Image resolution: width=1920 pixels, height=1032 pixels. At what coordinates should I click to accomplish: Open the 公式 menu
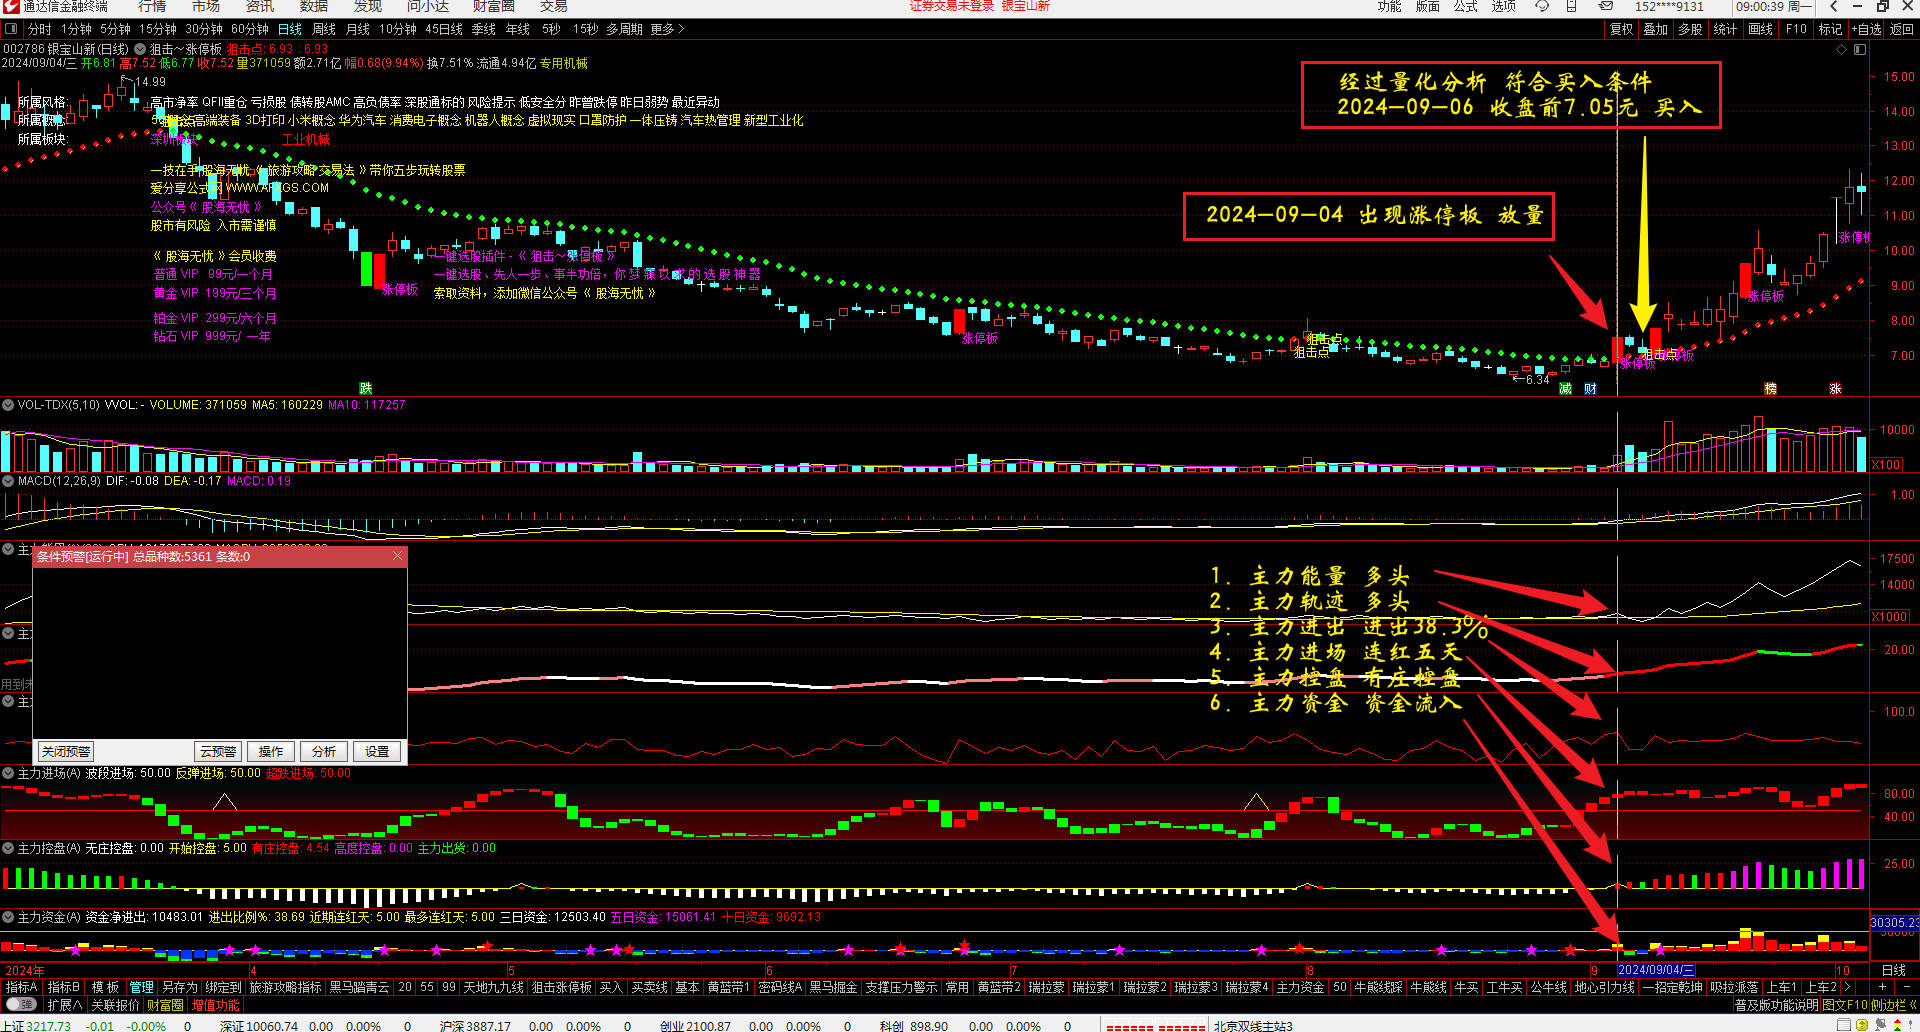(x=1465, y=6)
